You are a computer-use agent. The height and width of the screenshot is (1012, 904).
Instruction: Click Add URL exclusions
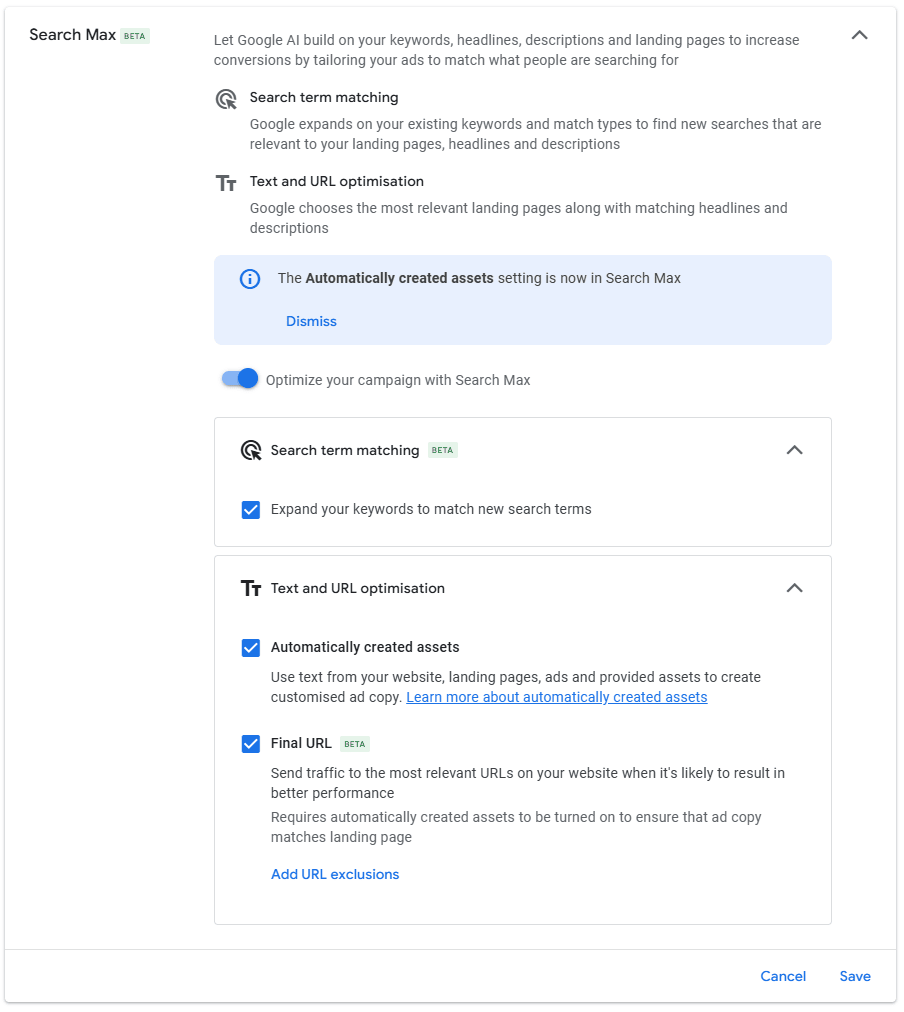click(335, 874)
